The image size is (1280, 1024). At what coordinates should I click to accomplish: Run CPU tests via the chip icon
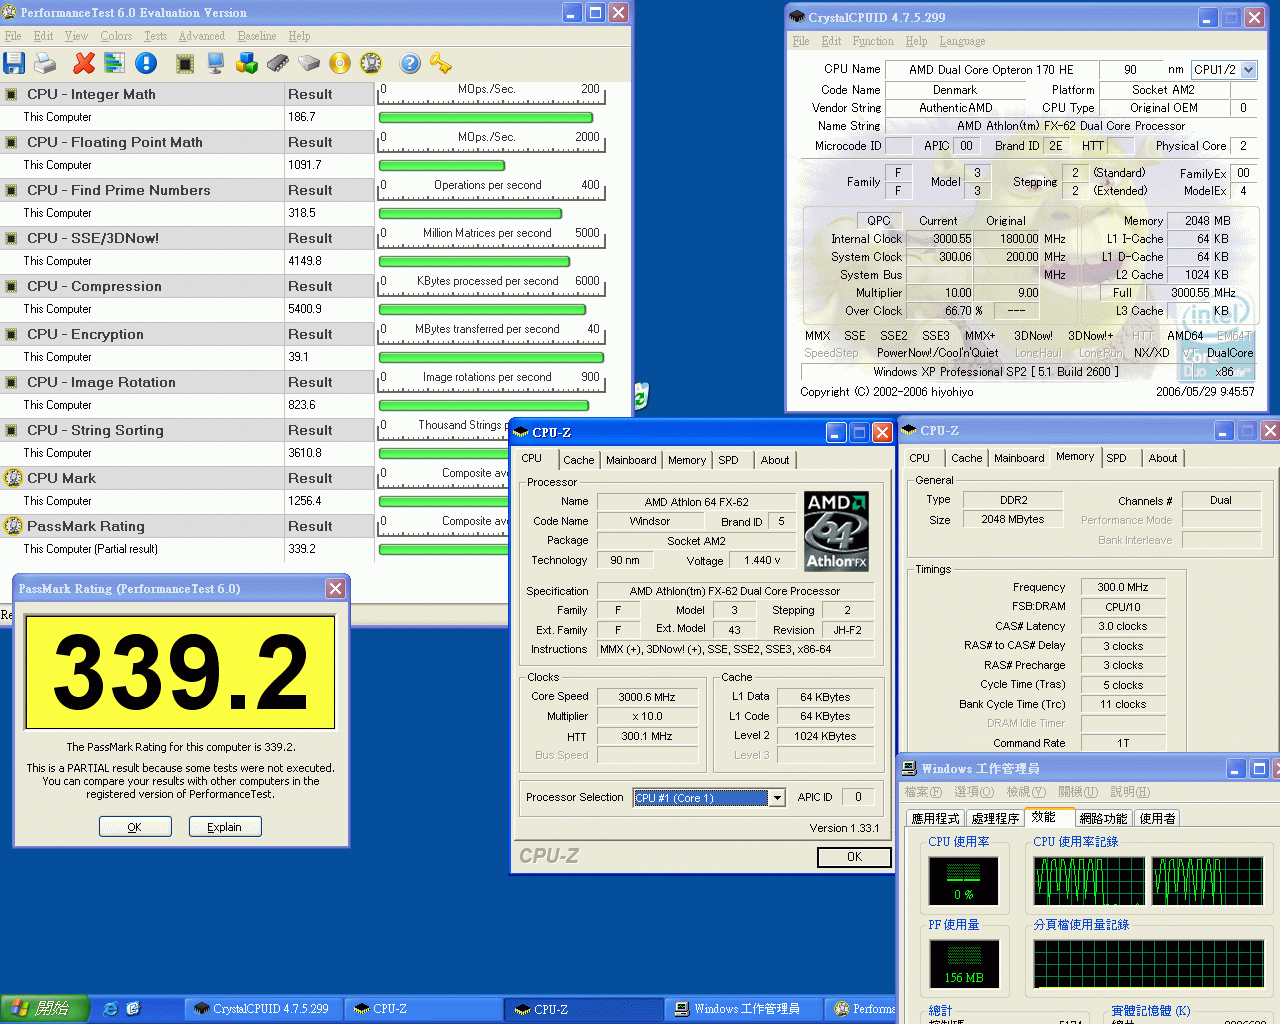point(183,62)
